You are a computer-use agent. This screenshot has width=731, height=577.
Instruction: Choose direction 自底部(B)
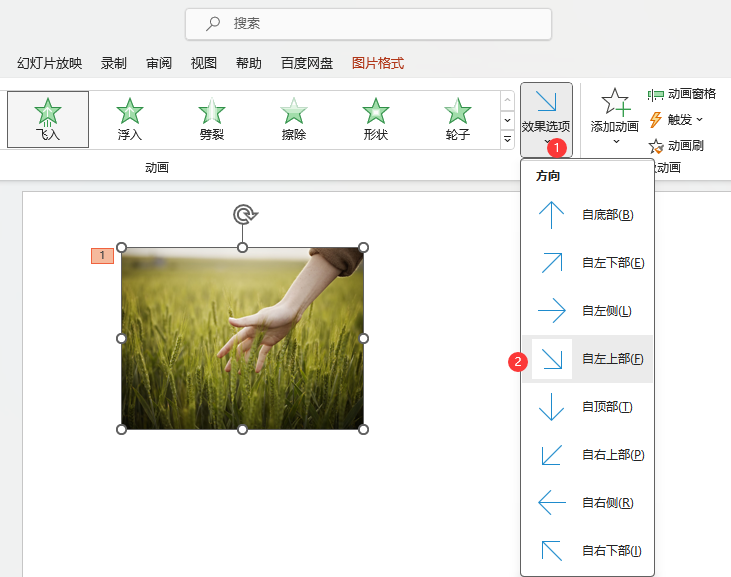click(x=587, y=215)
